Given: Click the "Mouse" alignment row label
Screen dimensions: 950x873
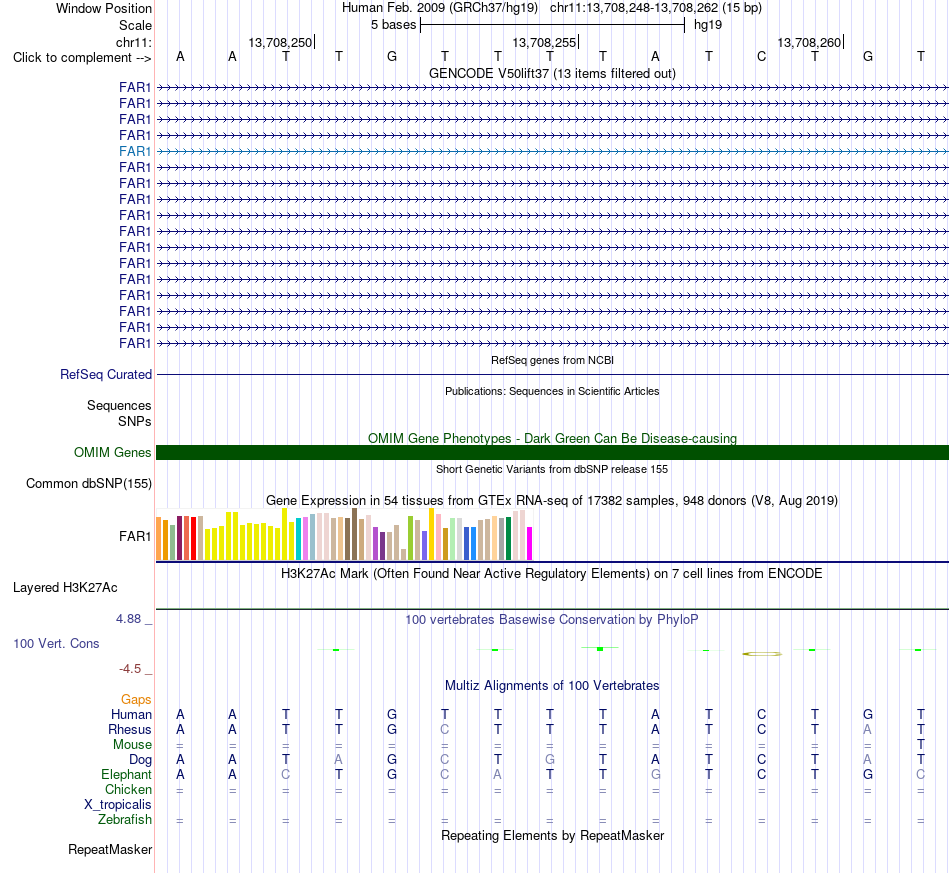Looking at the screenshot, I should point(132,745).
